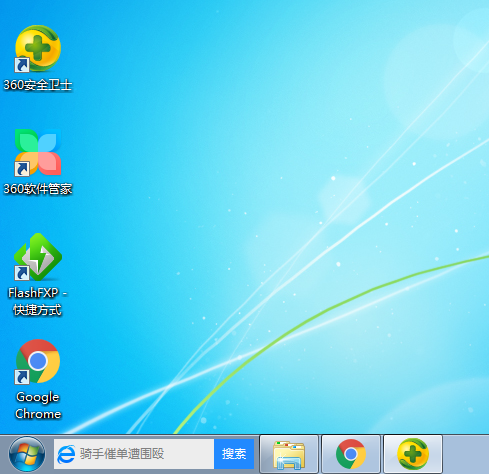489x474 pixels.
Task: Click the shortcut arrow on 360软件管家 icon
Action: tap(22, 169)
